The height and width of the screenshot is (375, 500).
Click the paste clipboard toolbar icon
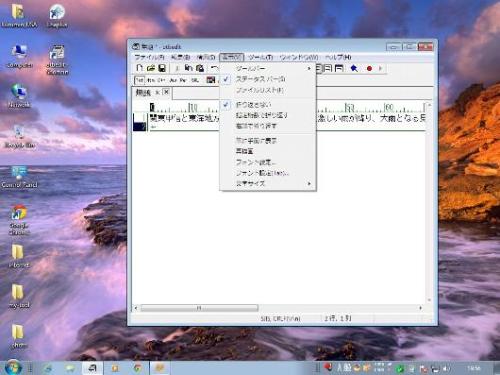pyautogui.click(x=200, y=68)
